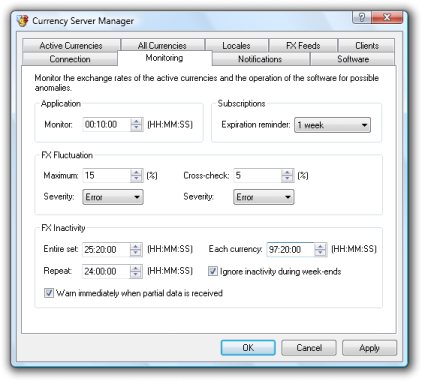Click the Maximum fluctuation value field
The image size is (422, 381).
pos(106,175)
